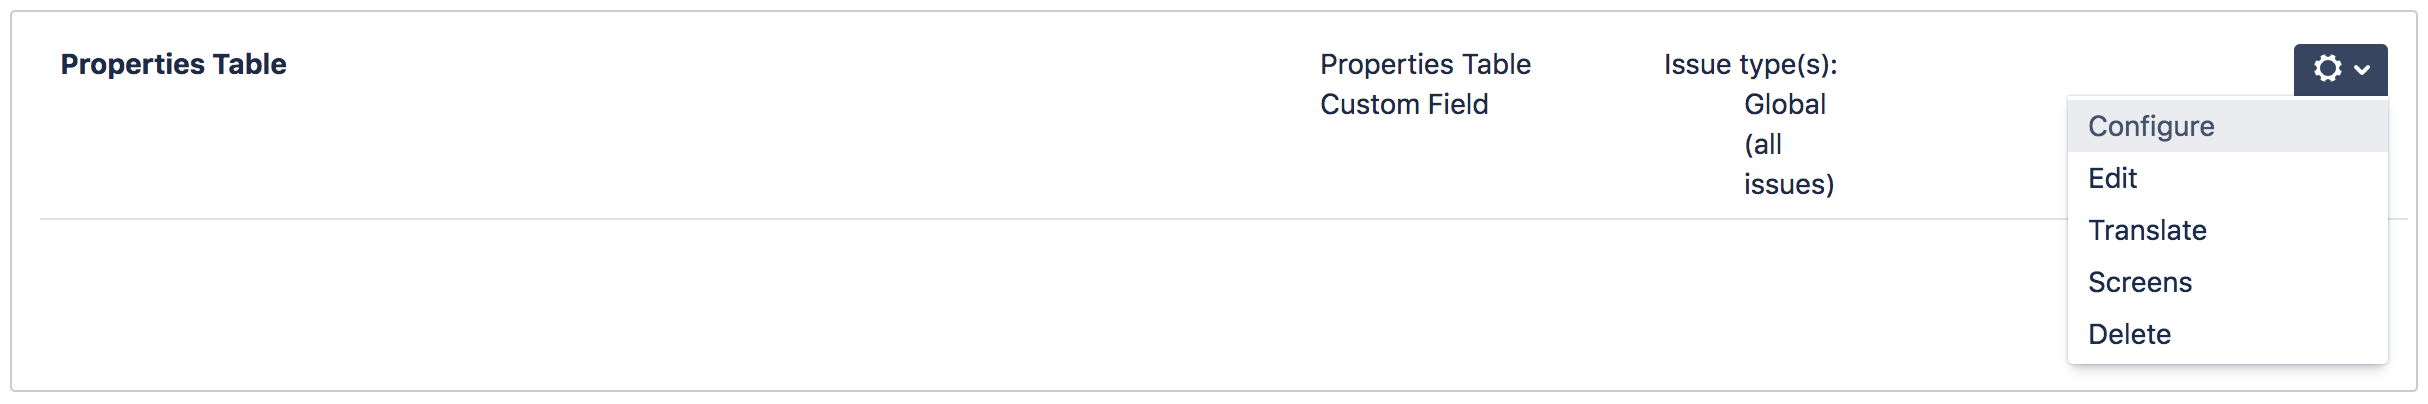Select Configure from the actions menu

tap(2151, 126)
